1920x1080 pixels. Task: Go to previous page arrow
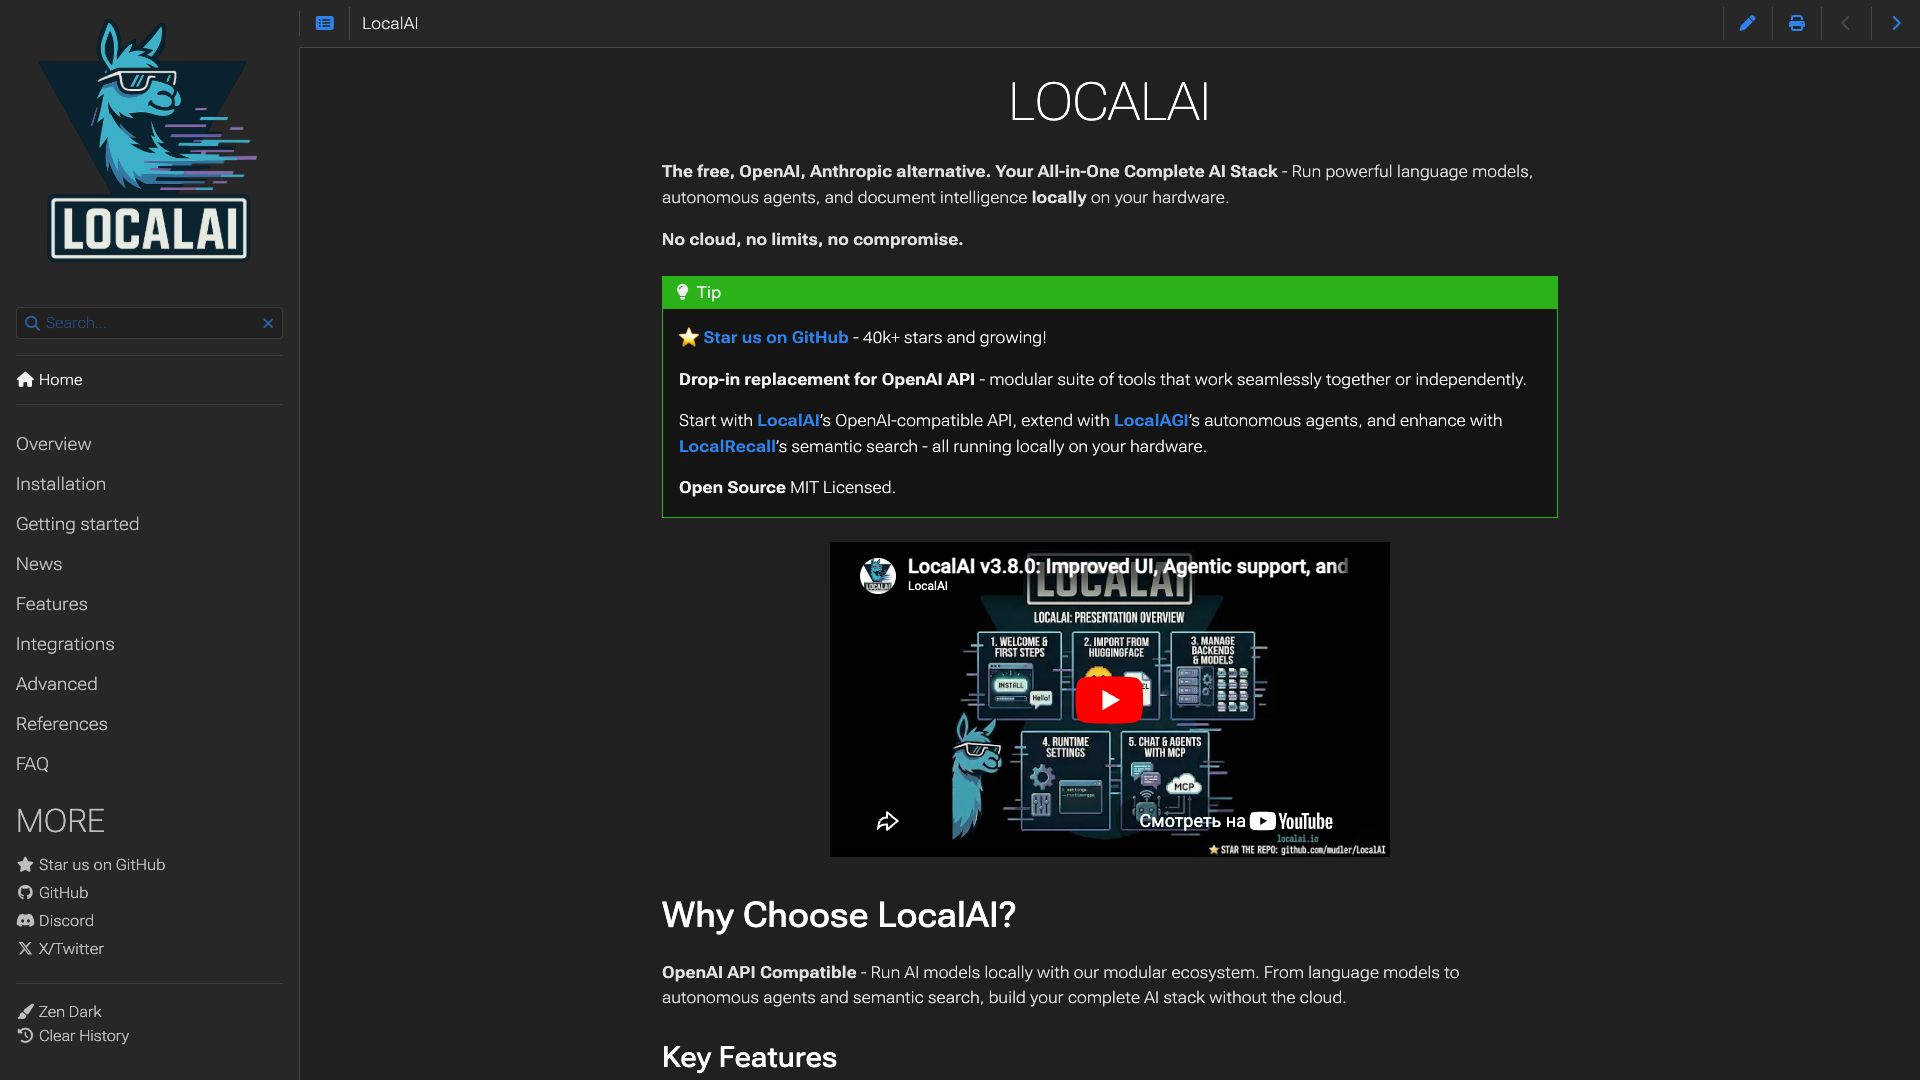[1846, 23]
